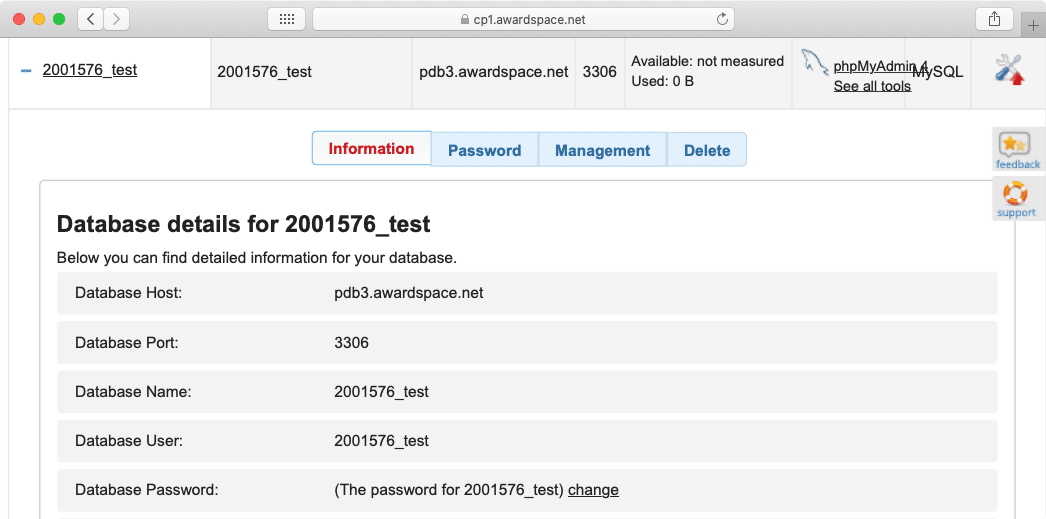Viewport: 1046px width, 519px height.
Task: Click the 2001576_test database name link
Action: click(x=90, y=70)
